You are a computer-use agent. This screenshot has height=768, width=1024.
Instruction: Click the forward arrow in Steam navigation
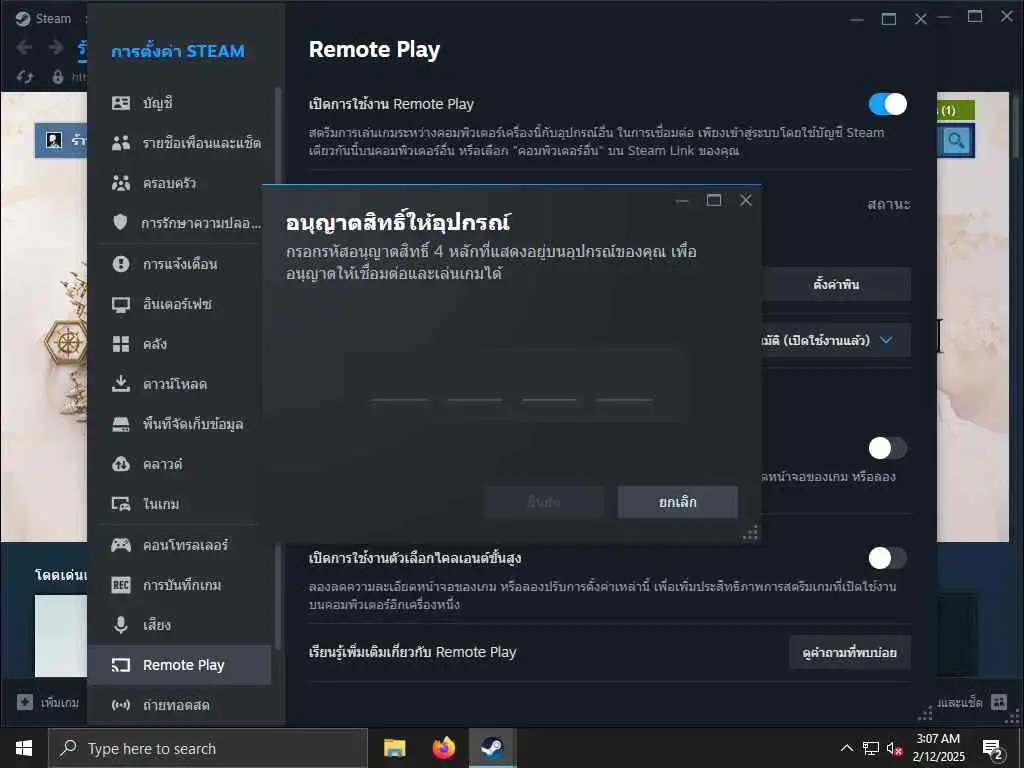point(56,48)
